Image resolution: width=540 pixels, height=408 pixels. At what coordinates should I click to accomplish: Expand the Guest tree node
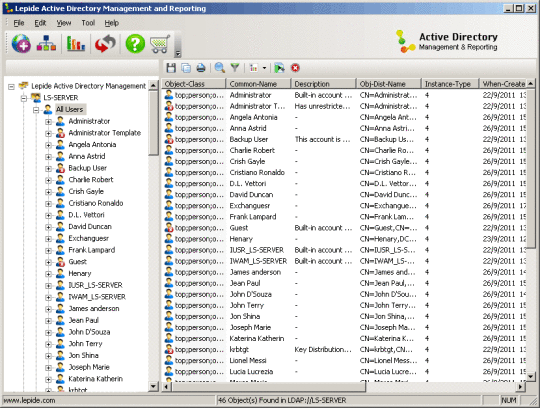pyautogui.click(x=48, y=262)
